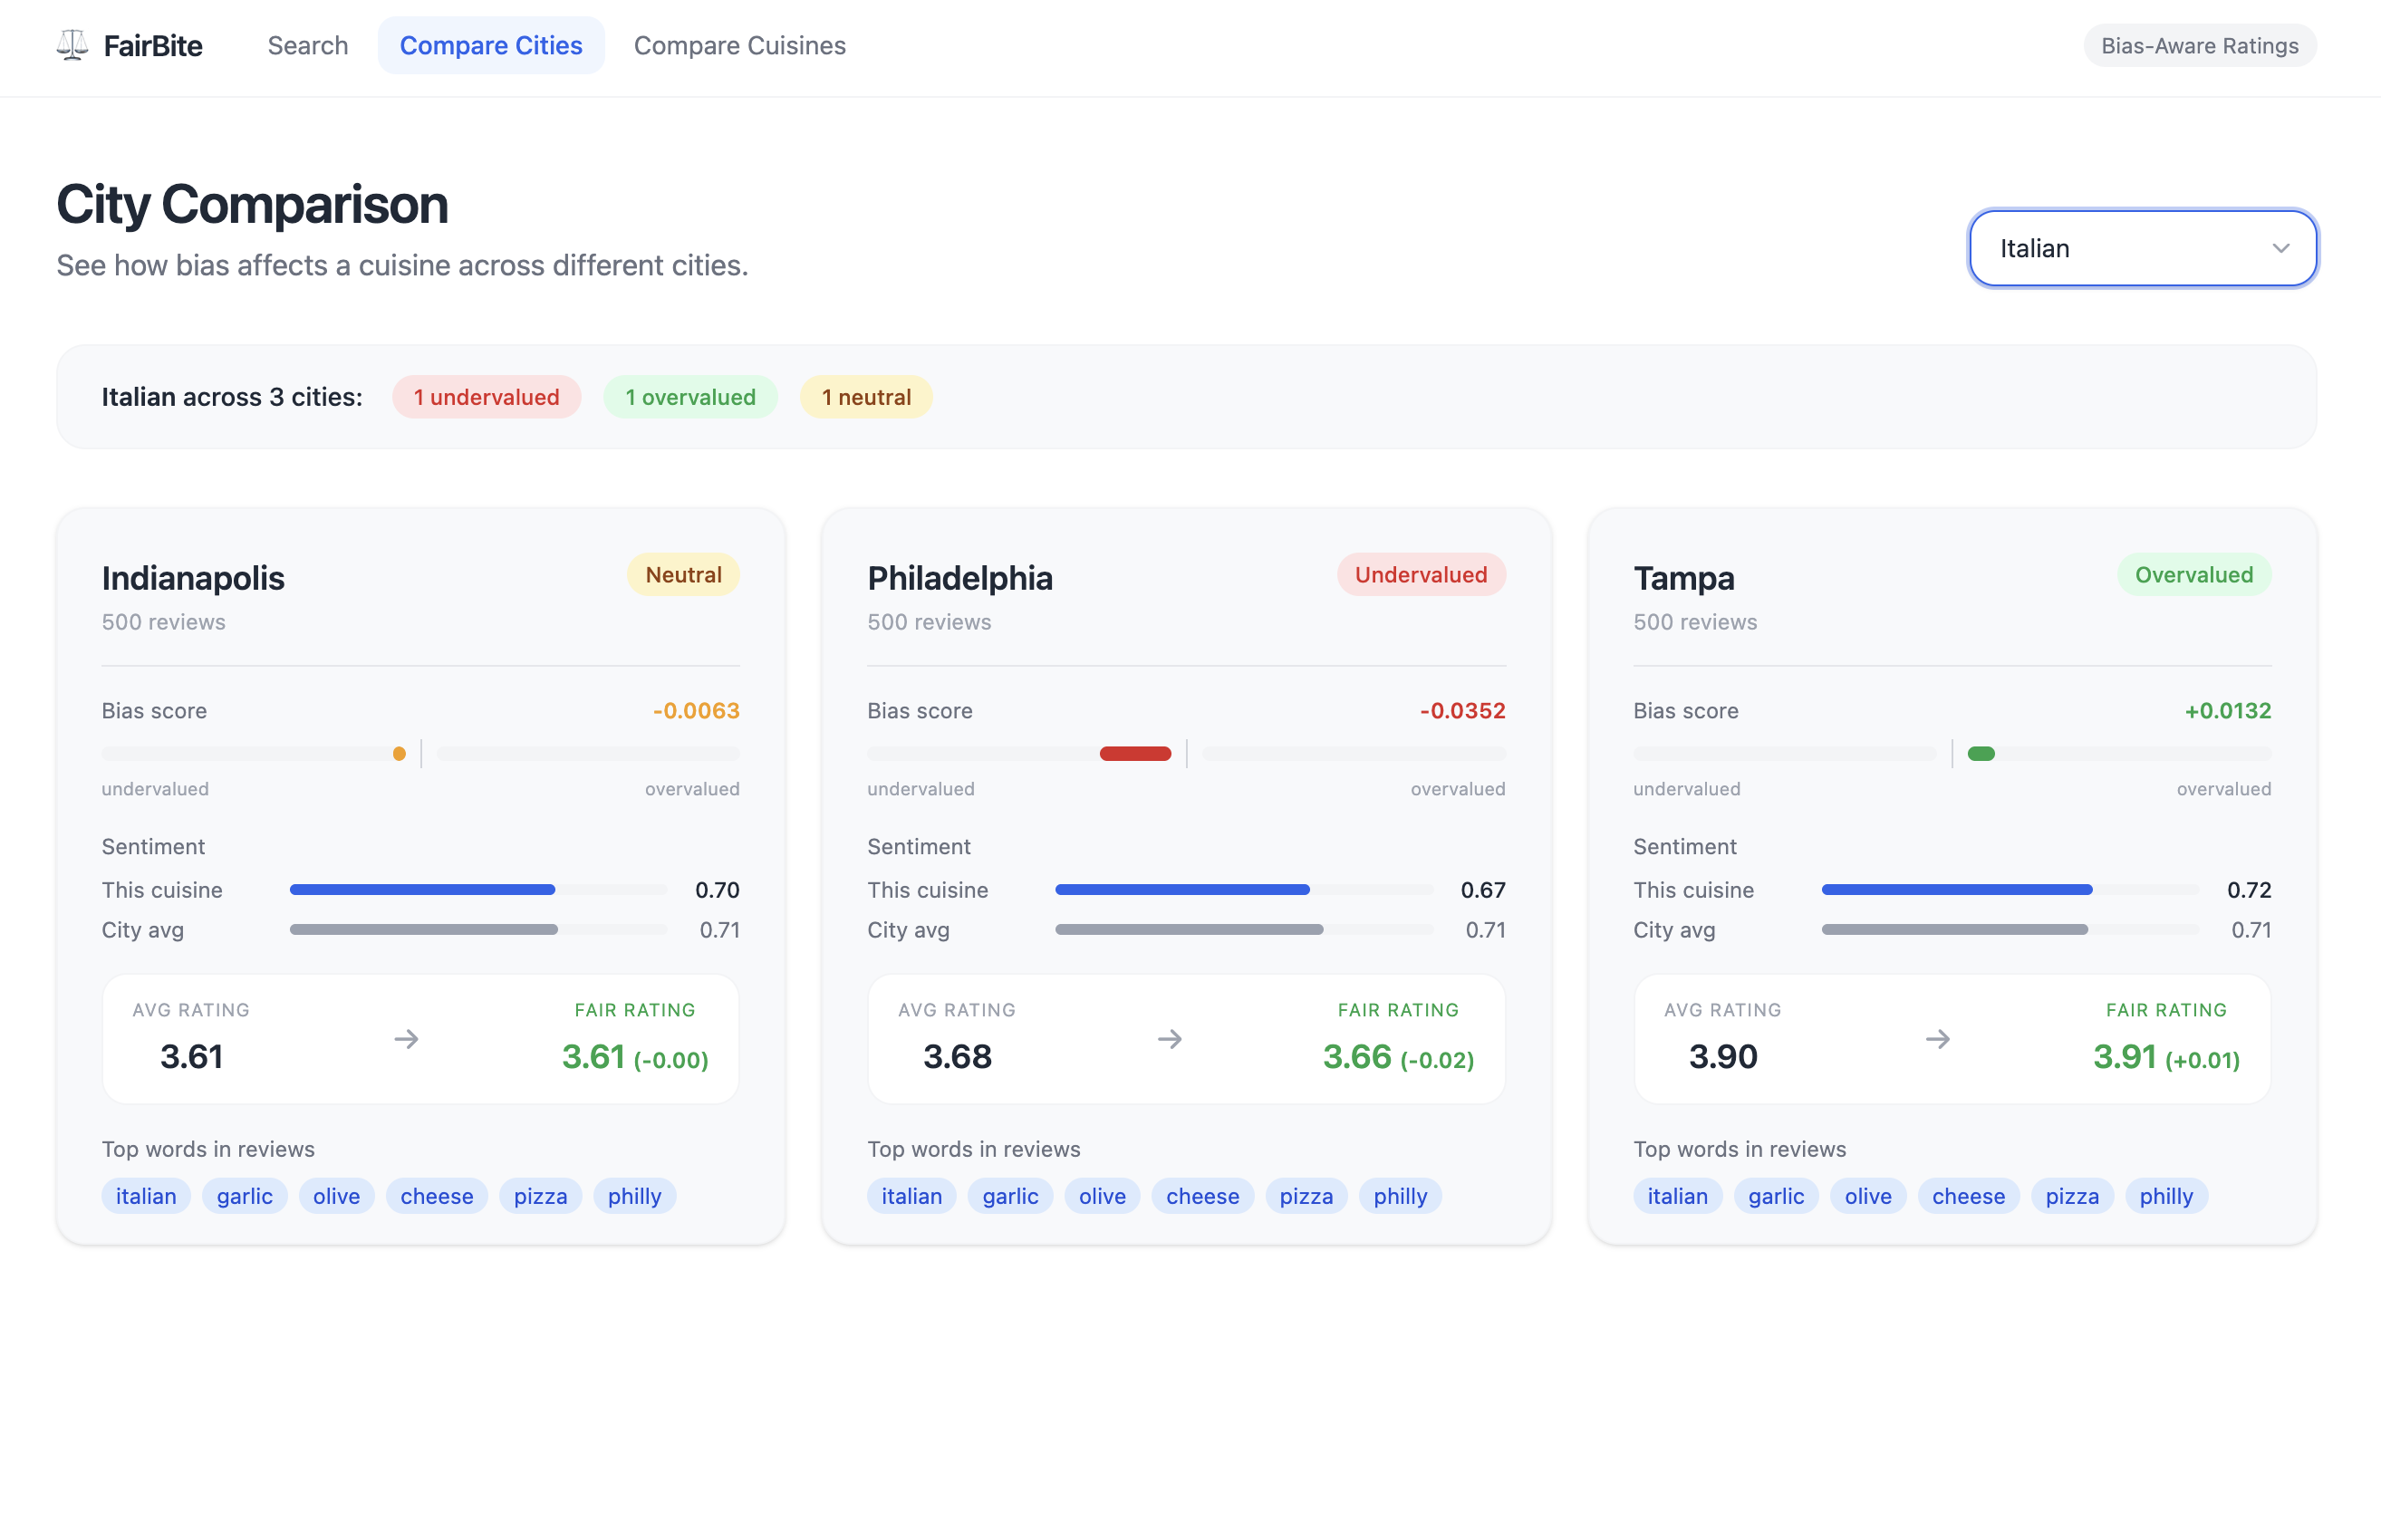Click the FairBite brand name link
Image resolution: width=2381 pixels, height=1540 pixels.
pyautogui.click(x=153, y=46)
